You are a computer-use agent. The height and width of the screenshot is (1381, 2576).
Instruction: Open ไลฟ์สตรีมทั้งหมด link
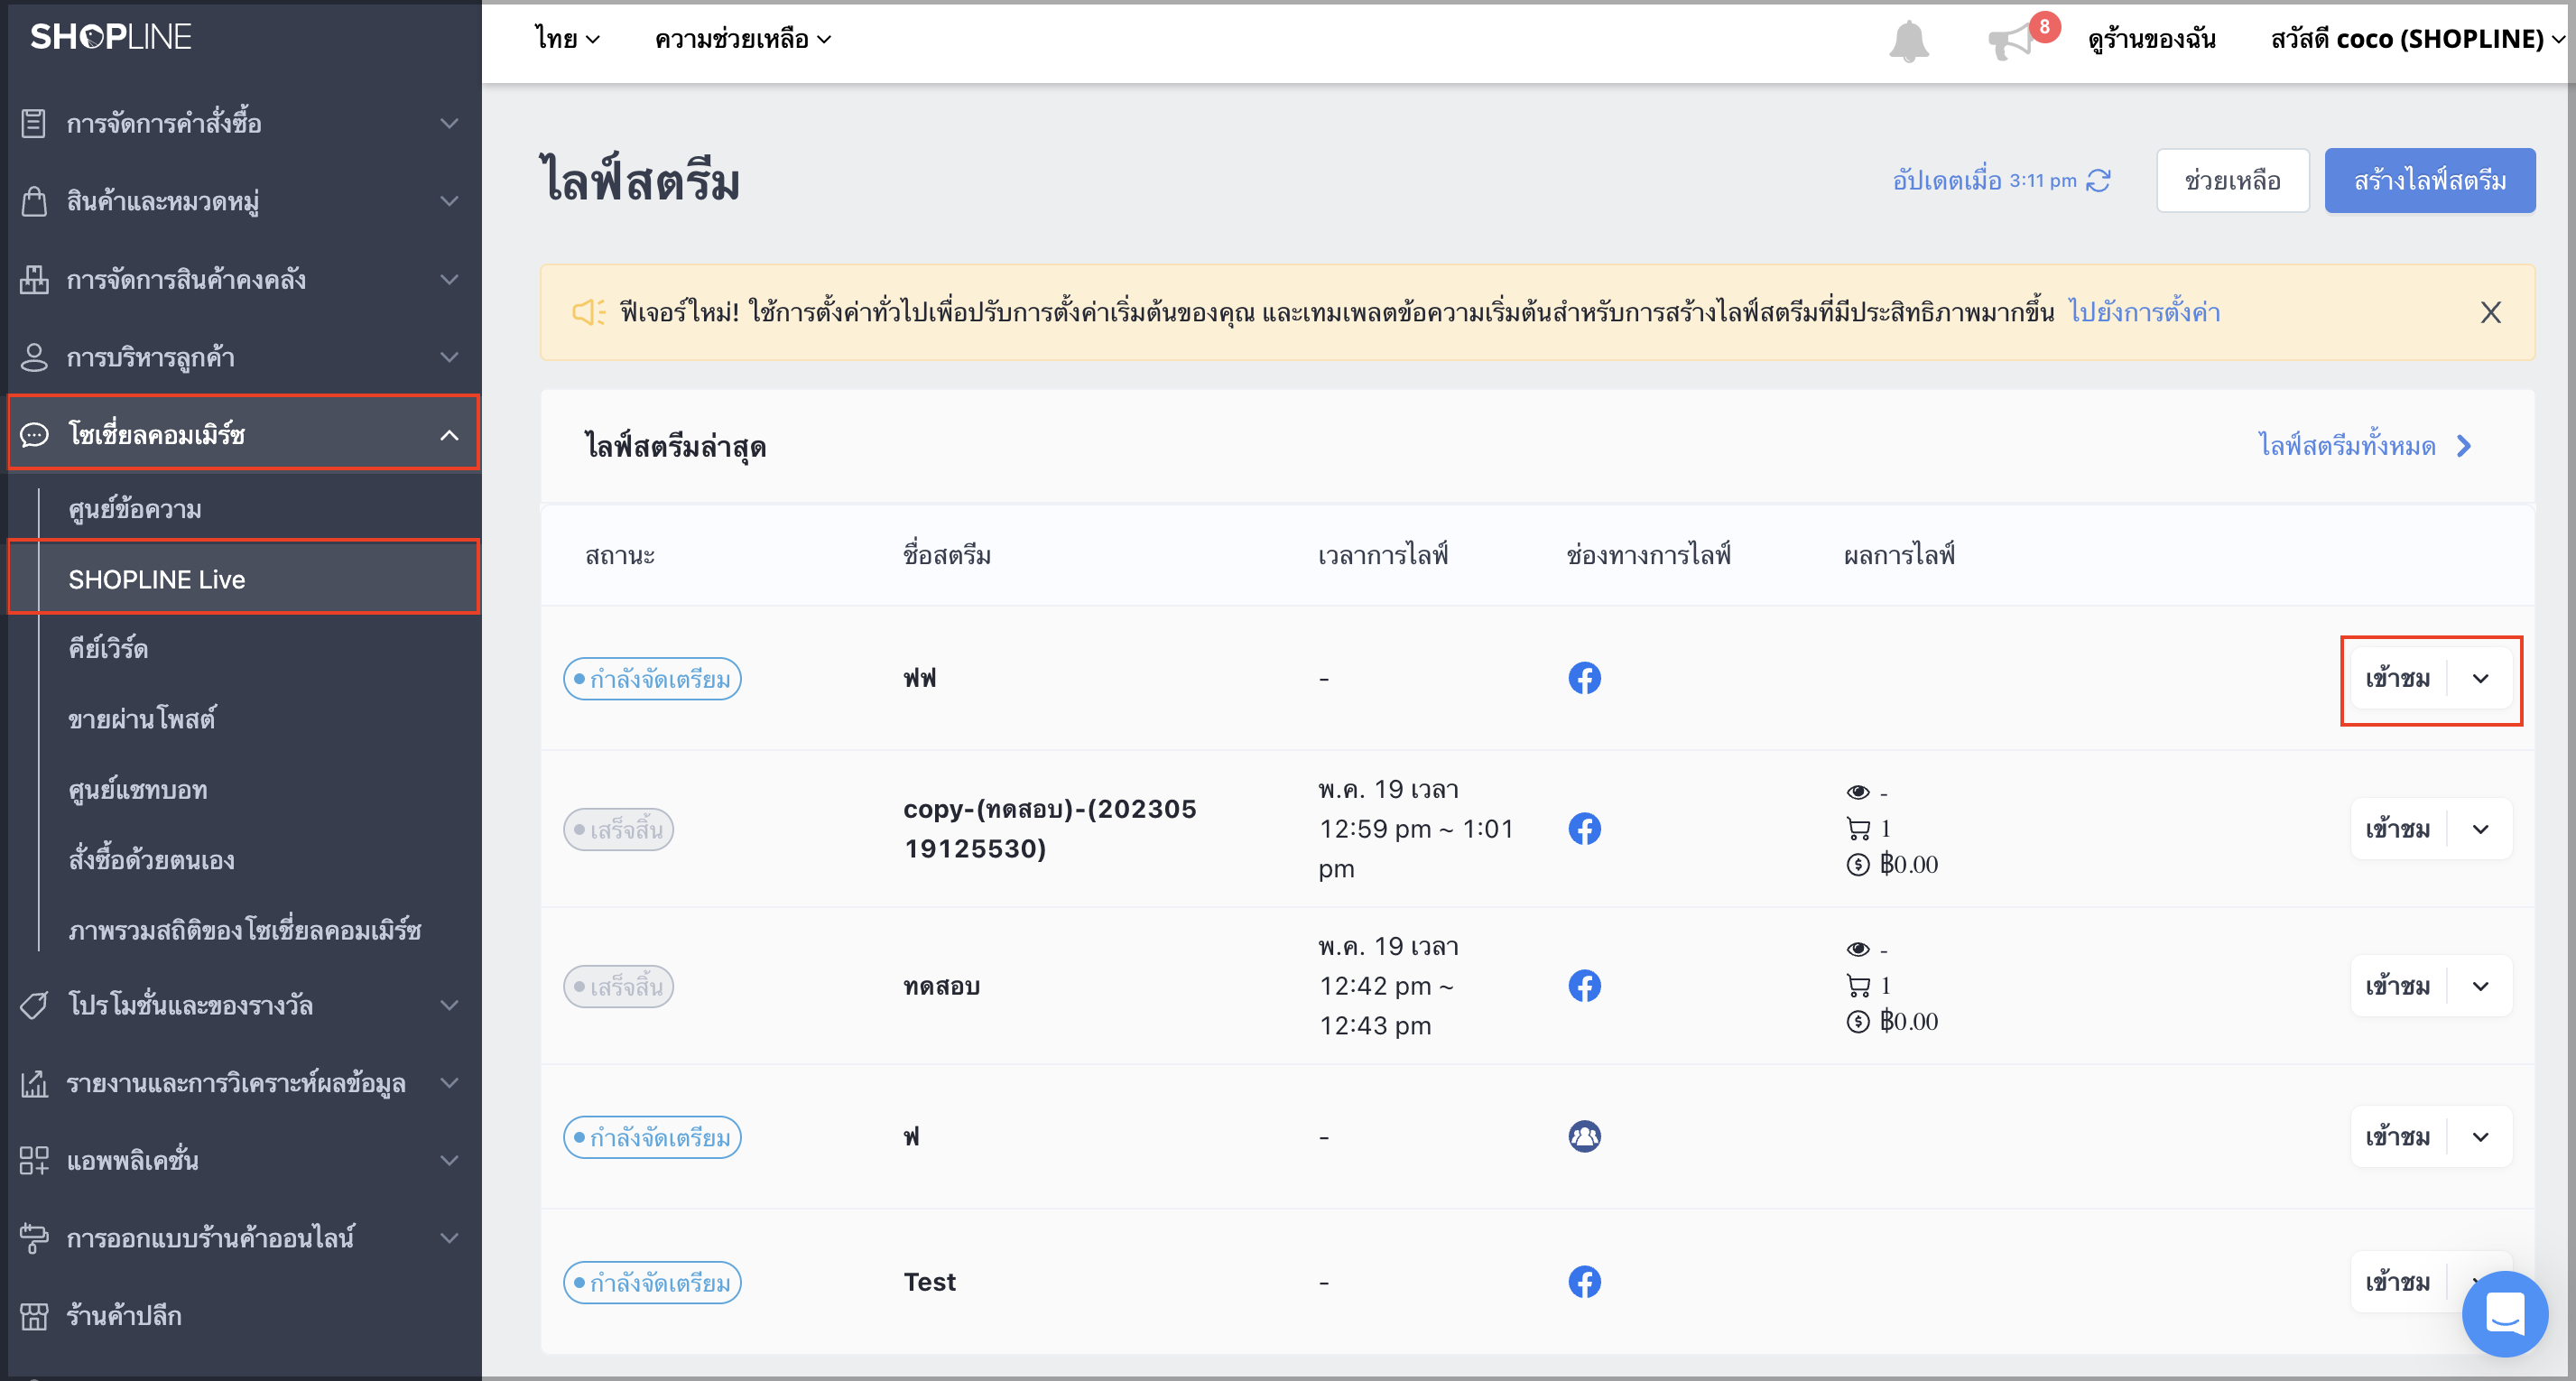[x=2364, y=445]
